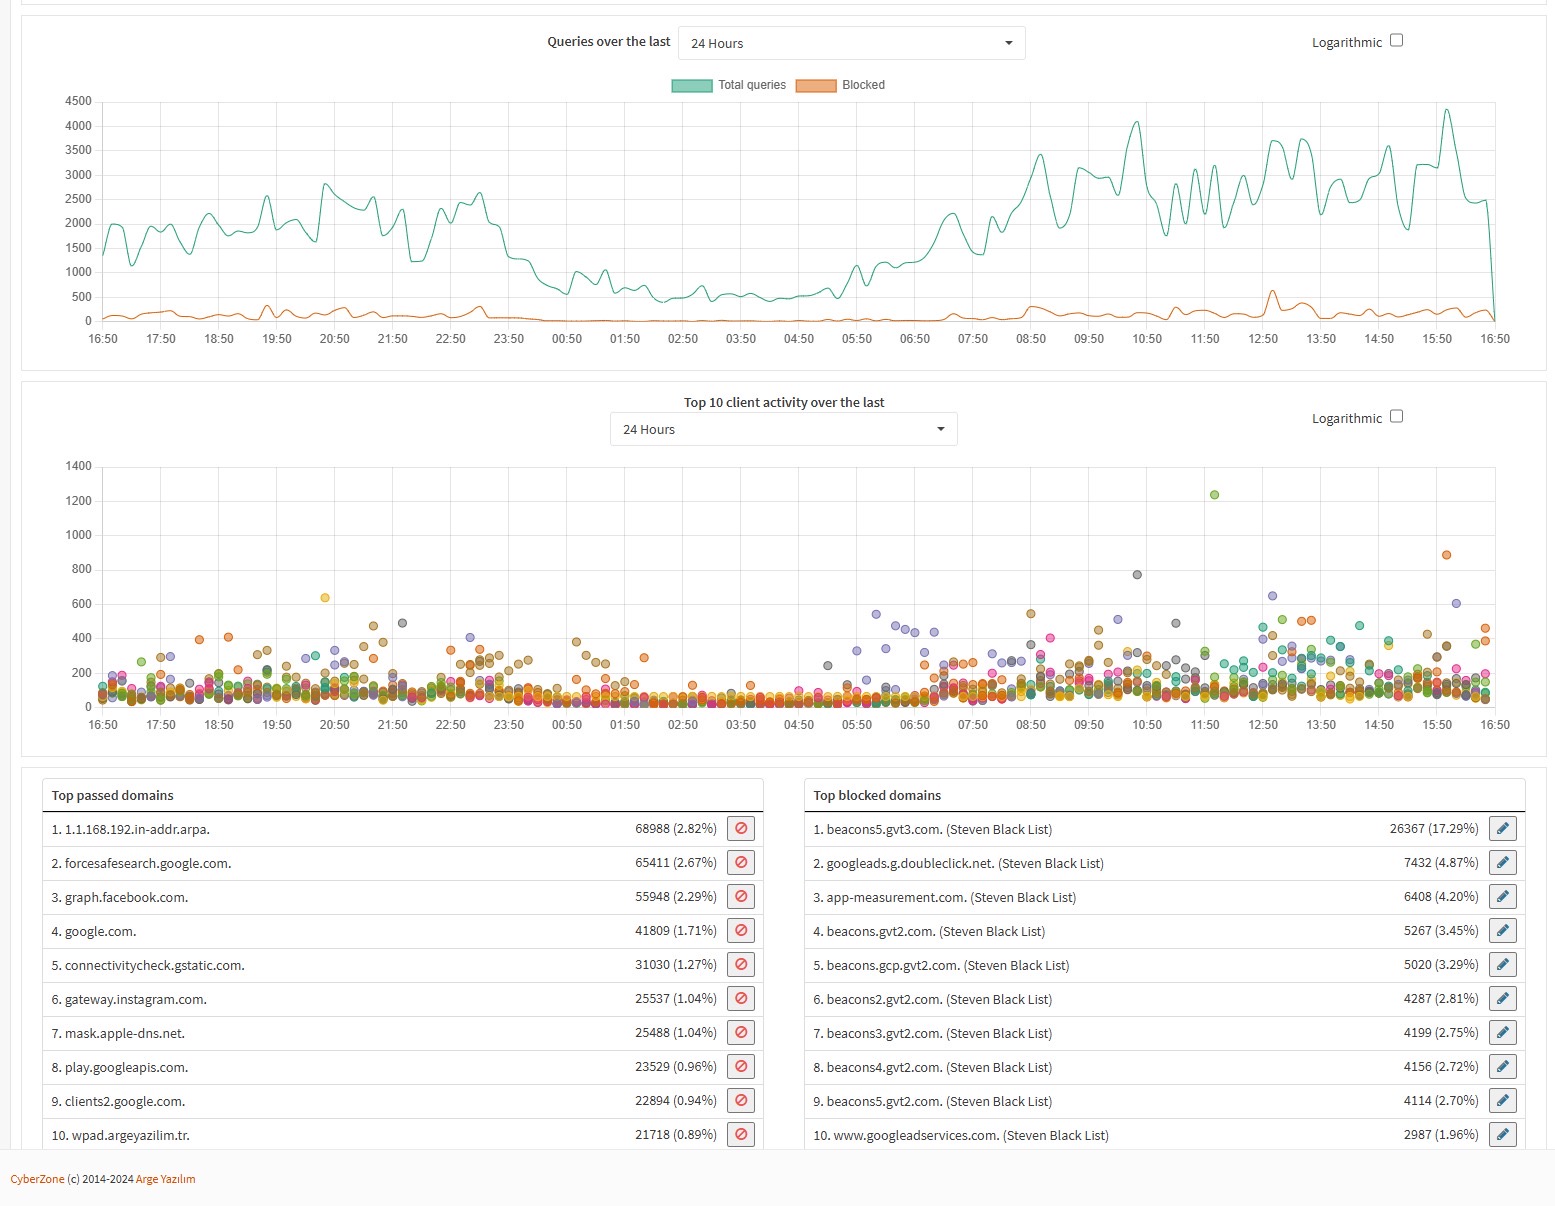Open the CyberZone footer link

37,1179
